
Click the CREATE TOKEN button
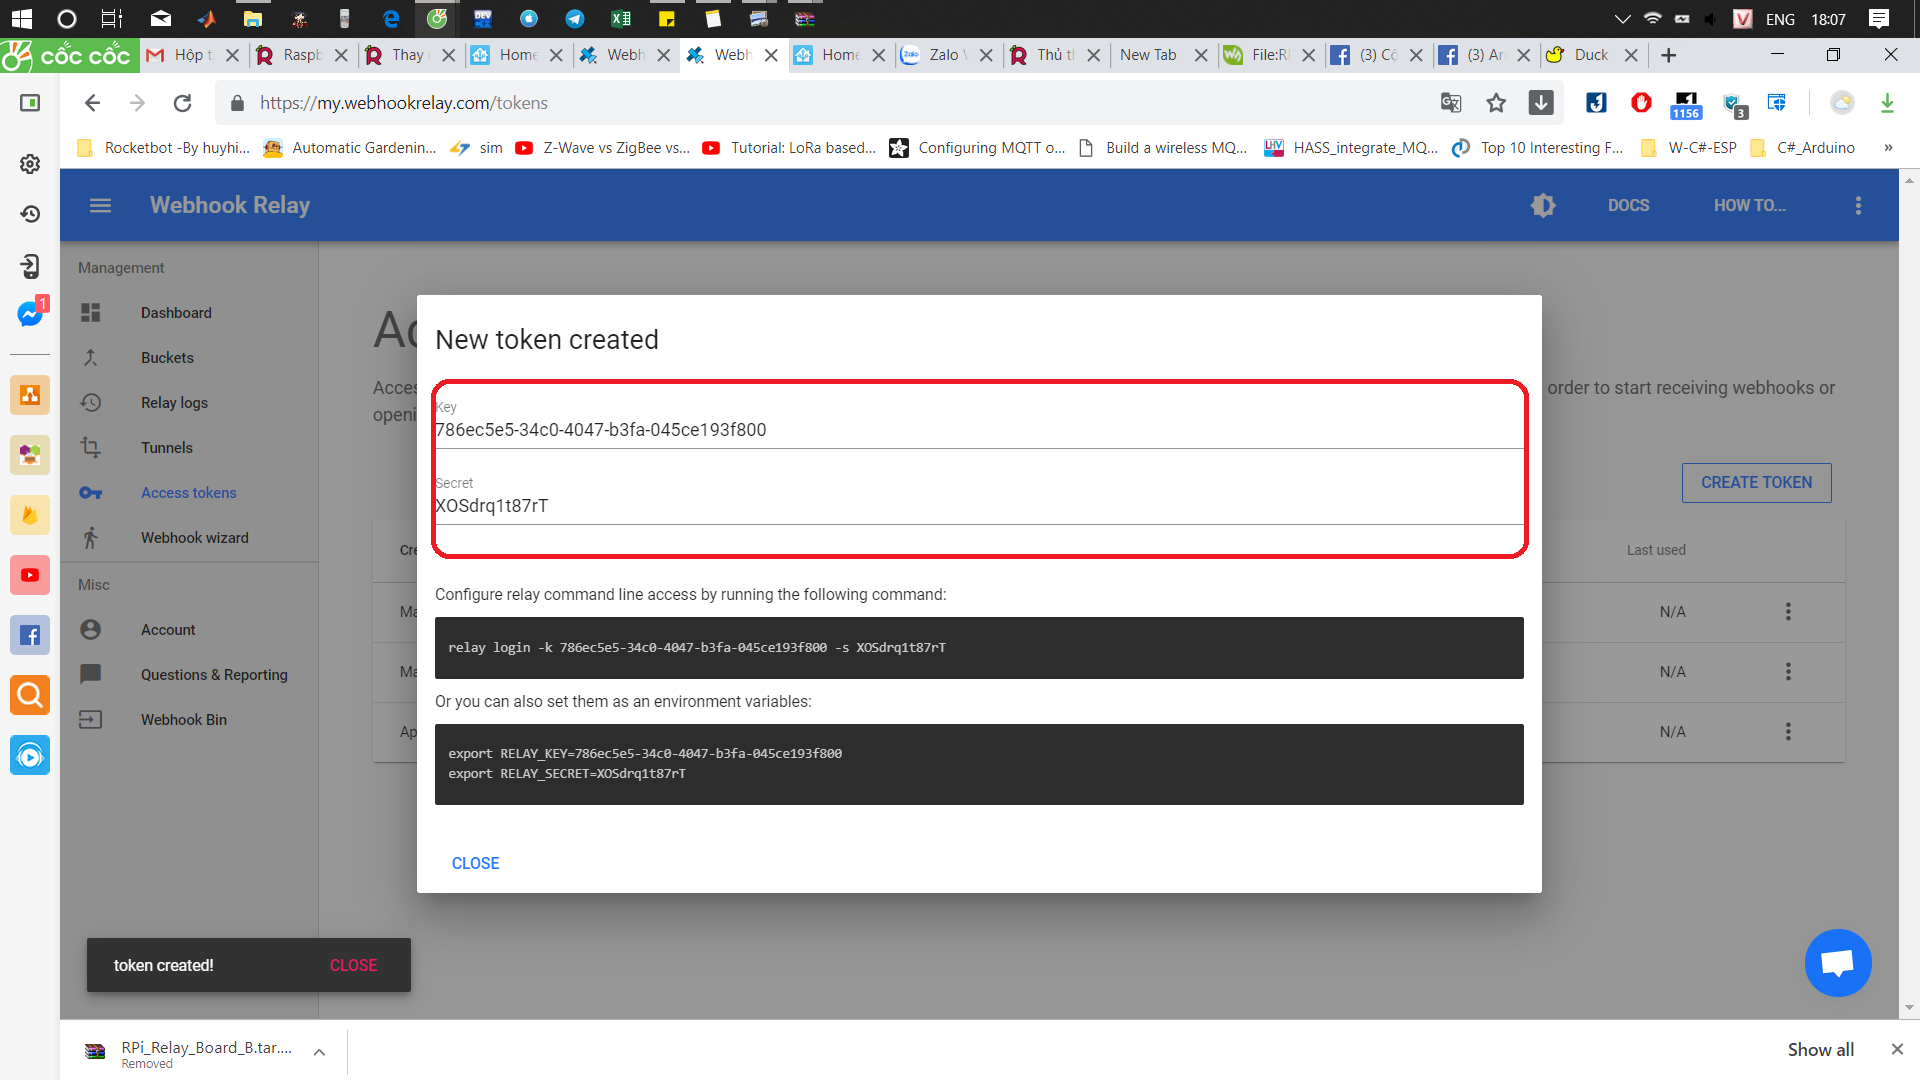pos(1756,483)
